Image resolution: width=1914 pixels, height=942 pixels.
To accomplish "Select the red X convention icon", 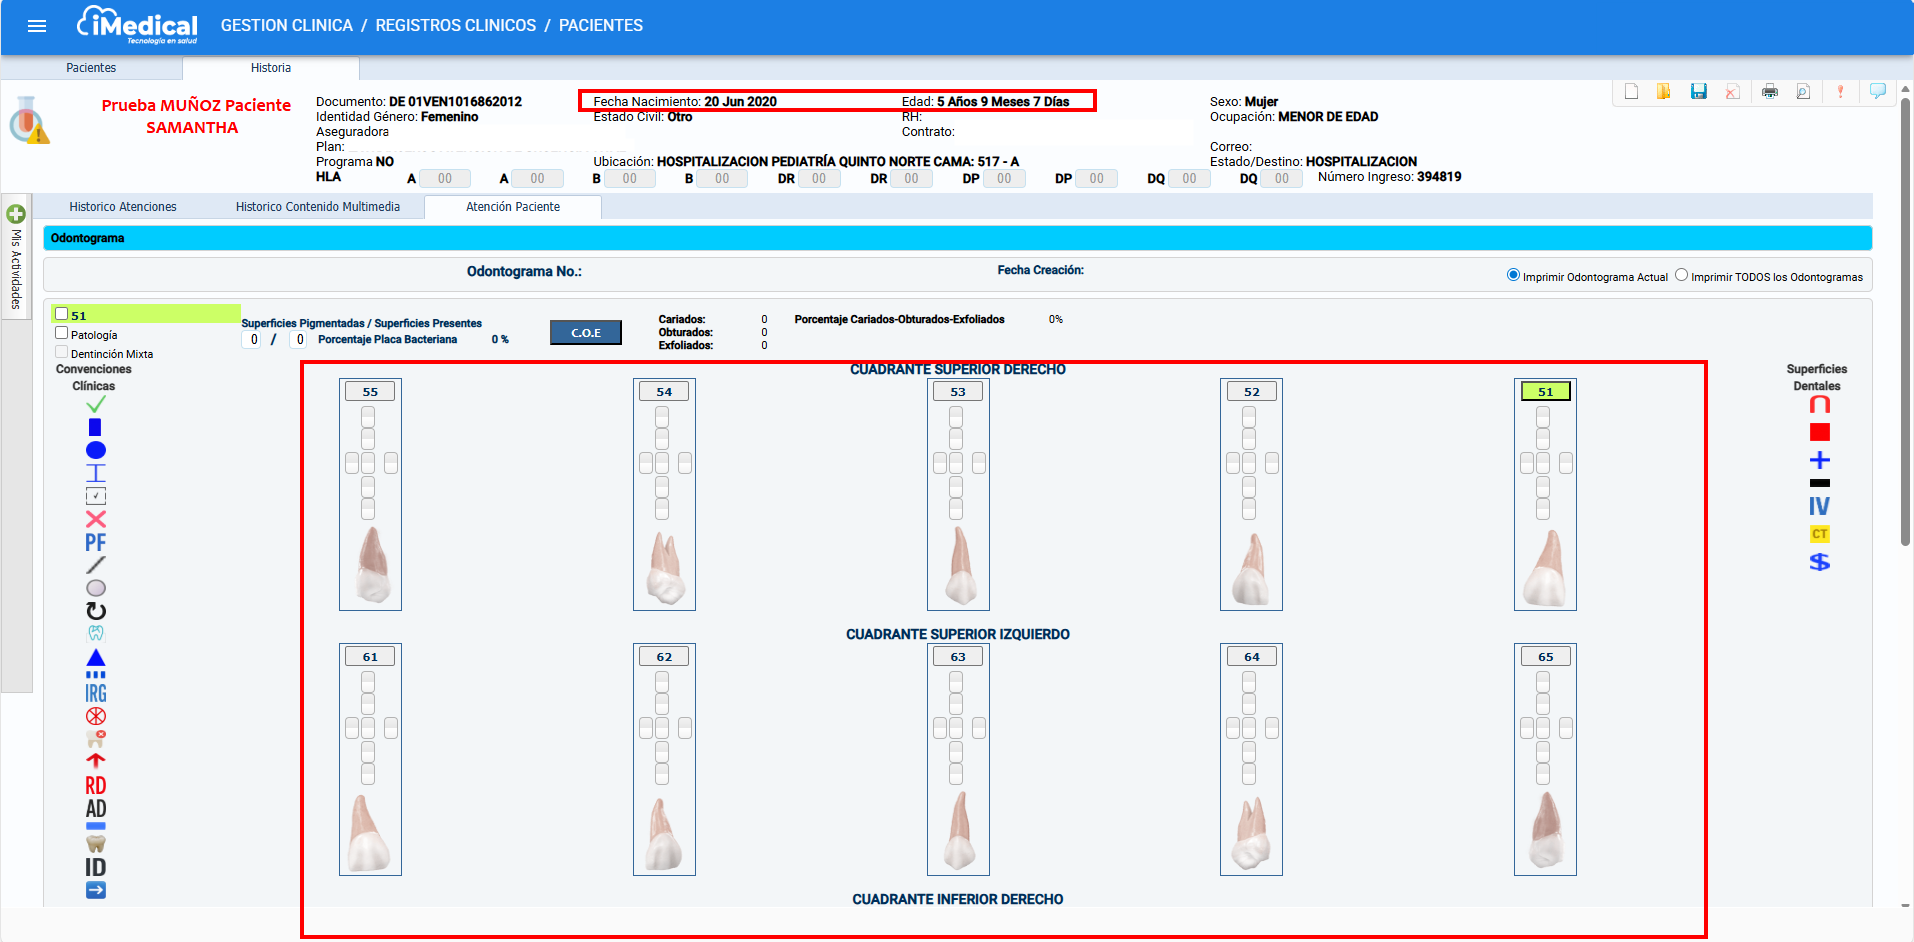I will pos(96,519).
